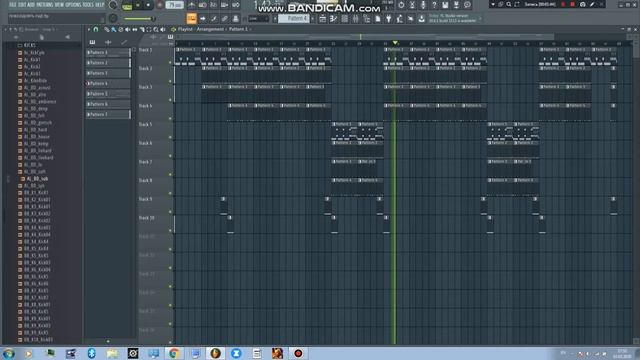This screenshot has width=640, height=360.
Task: Open the OPTIONS menu
Action: 73,5
